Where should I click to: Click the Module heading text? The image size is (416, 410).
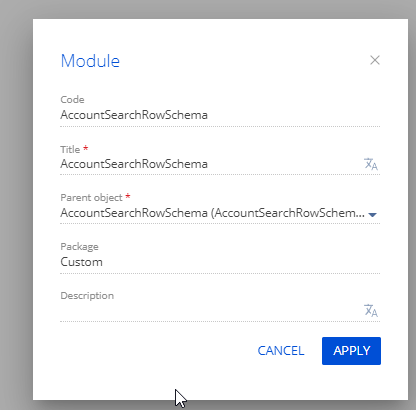tap(90, 61)
